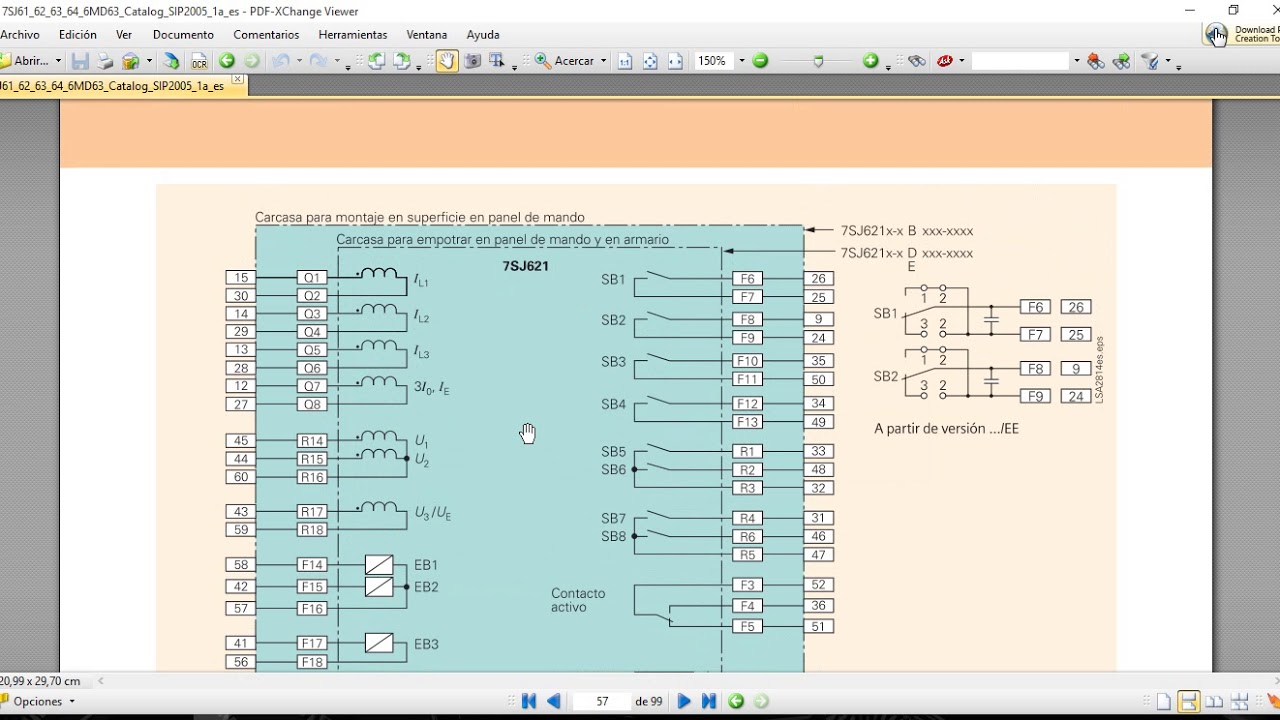Run OCR on the document
Screen dimensions: 1280x720
point(199,61)
